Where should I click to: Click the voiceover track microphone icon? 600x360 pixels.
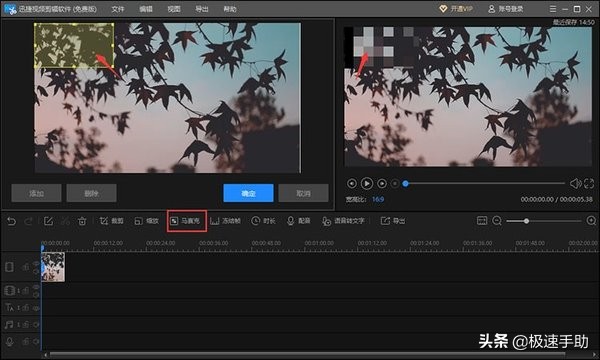(x=10, y=342)
